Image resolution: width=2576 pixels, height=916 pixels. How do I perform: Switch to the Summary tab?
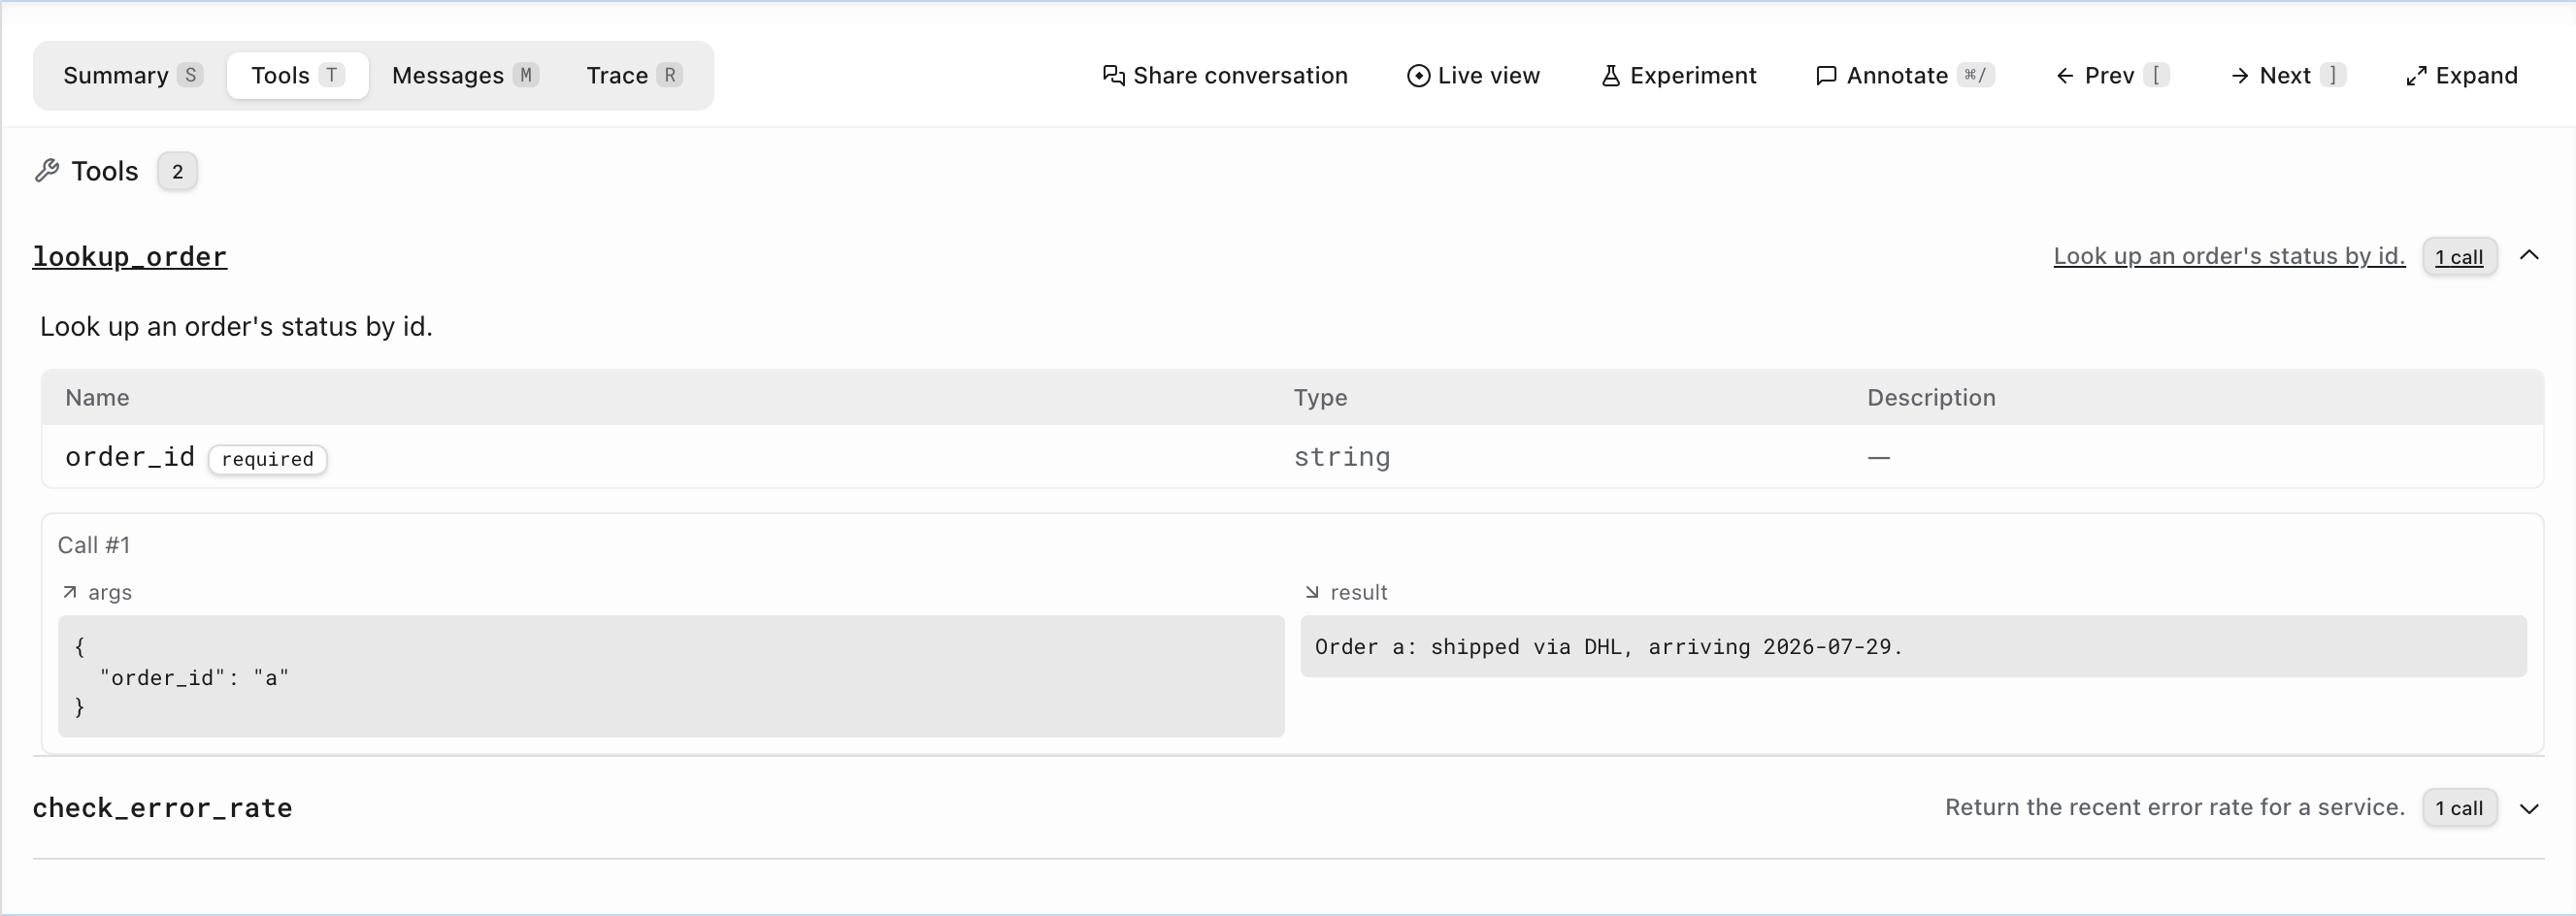[x=132, y=76]
